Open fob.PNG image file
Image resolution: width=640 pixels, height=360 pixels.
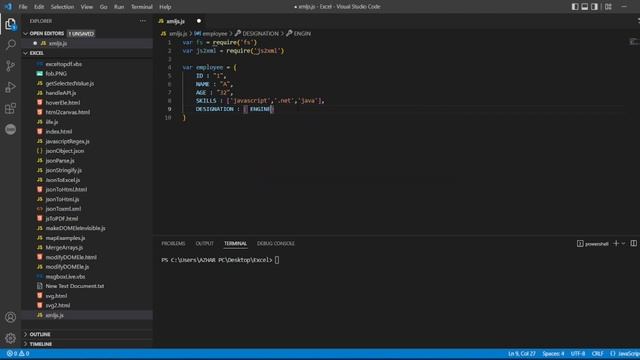tap(56, 74)
